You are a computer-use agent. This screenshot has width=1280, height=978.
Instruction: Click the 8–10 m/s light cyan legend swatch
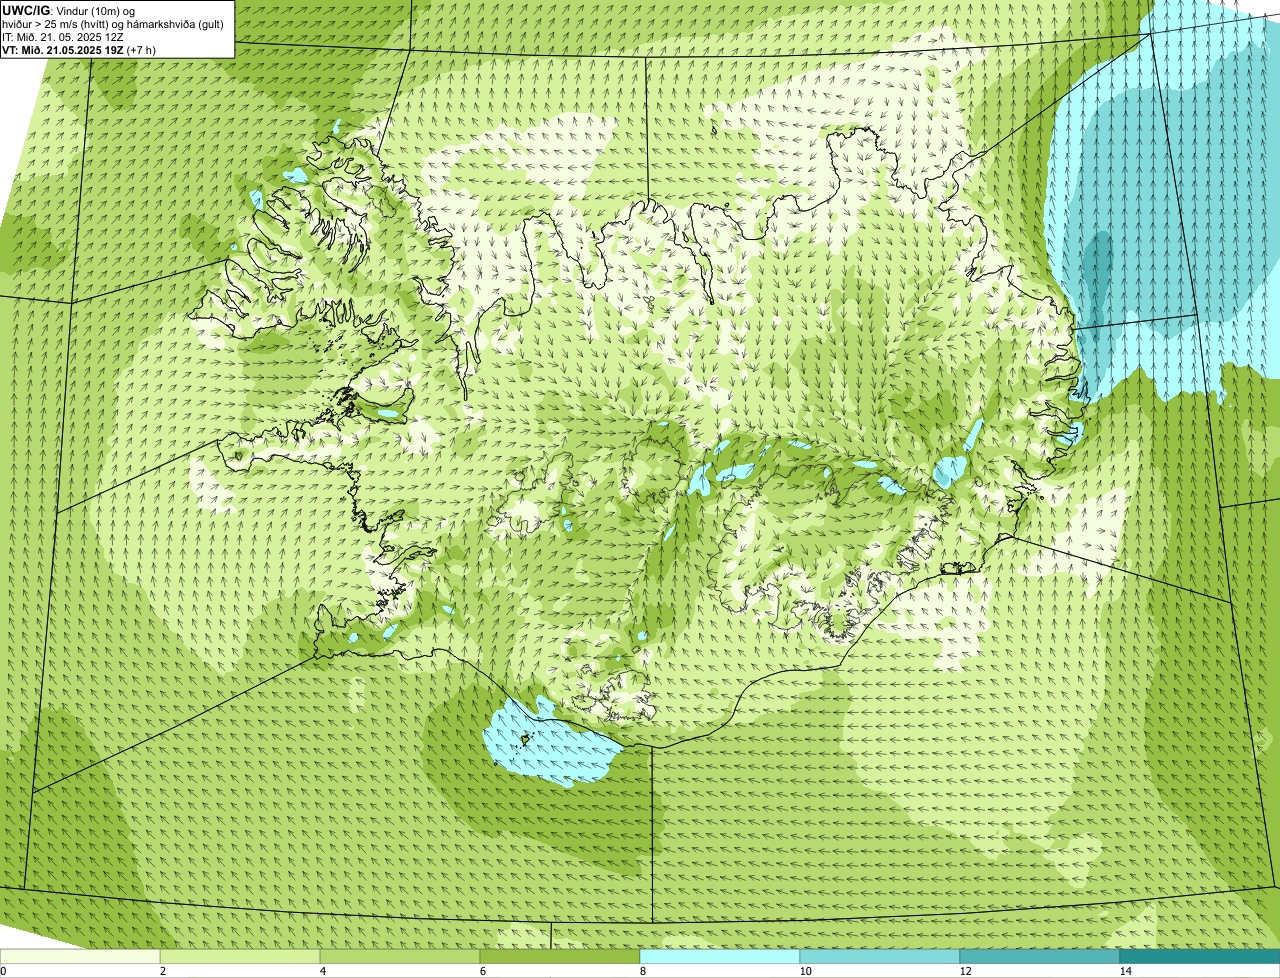tap(720, 956)
